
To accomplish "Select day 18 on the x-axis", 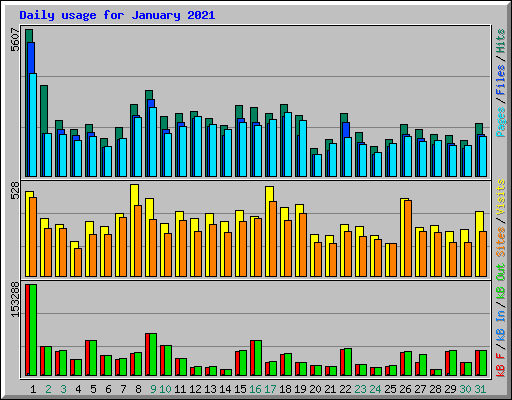I will tap(285, 389).
